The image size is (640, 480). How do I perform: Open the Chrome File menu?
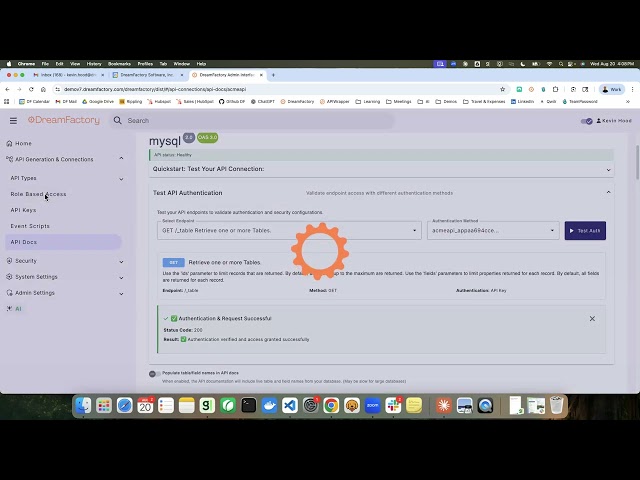pyautogui.click(x=45, y=64)
